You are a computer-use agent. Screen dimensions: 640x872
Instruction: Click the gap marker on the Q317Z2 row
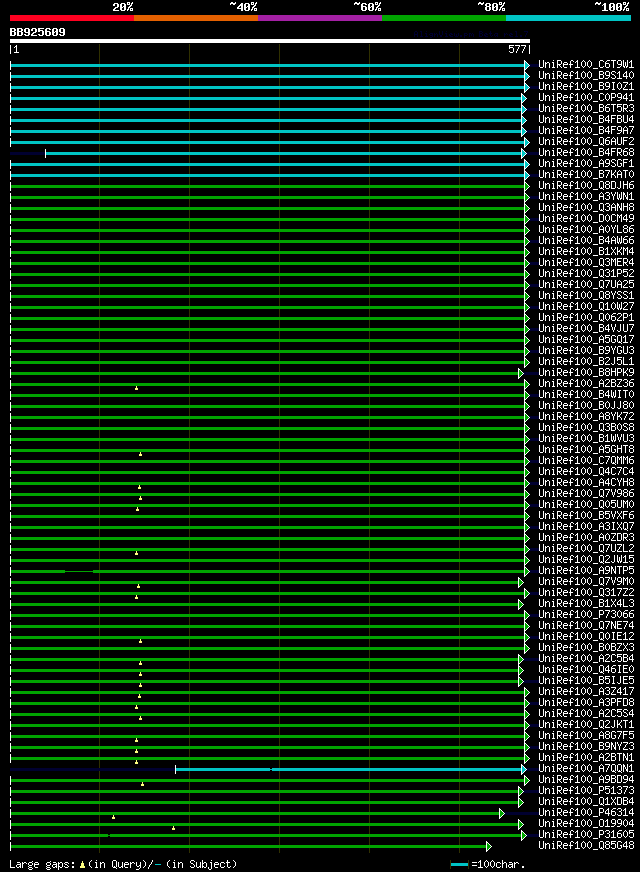click(136, 597)
